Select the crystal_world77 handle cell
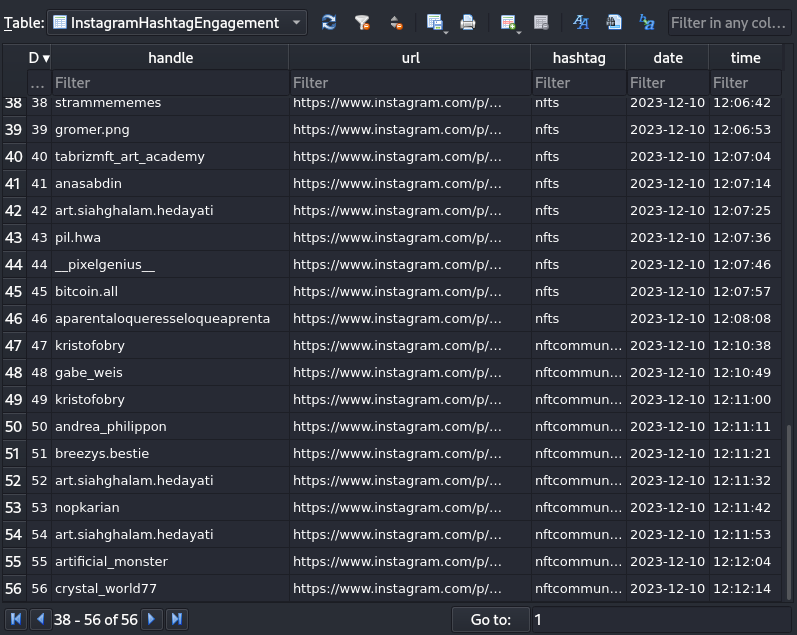Screen dimensions: 797x635 170,588
